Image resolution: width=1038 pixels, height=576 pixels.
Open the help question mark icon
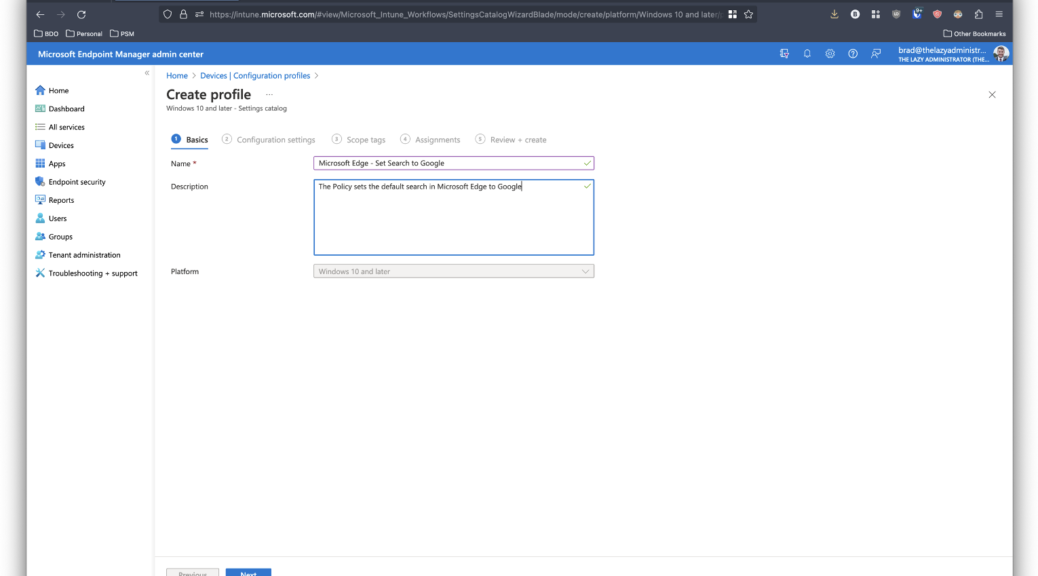coord(853,54)
